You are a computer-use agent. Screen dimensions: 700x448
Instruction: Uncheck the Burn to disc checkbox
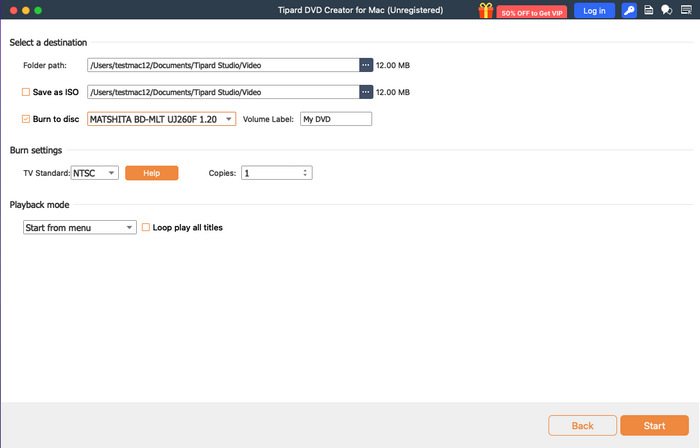coord(26,119)
